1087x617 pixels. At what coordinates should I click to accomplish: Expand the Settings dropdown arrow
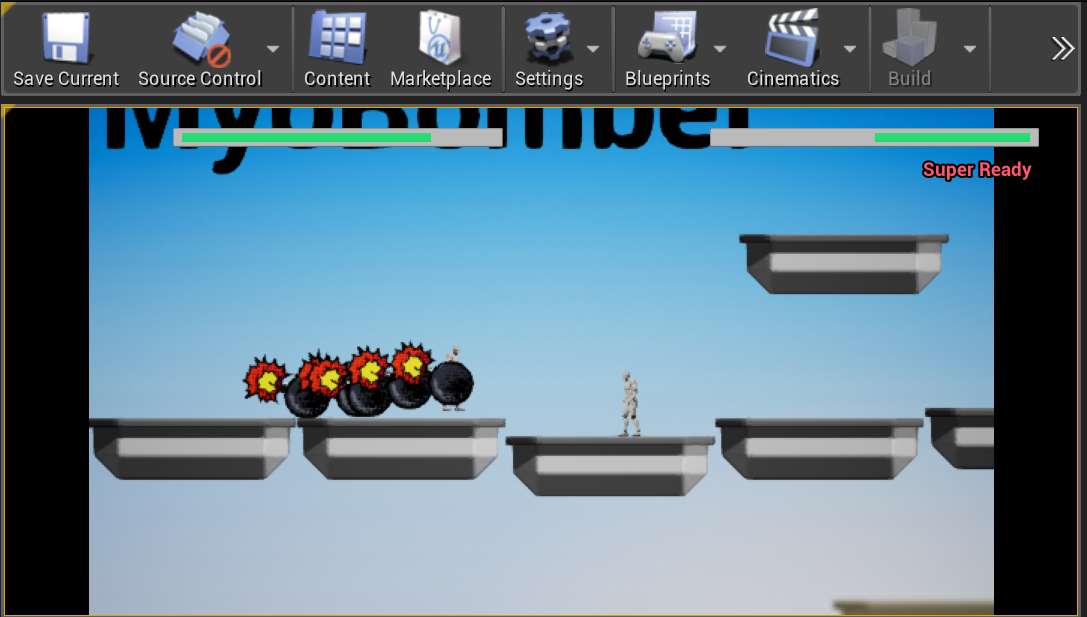(x=593, y=49)
